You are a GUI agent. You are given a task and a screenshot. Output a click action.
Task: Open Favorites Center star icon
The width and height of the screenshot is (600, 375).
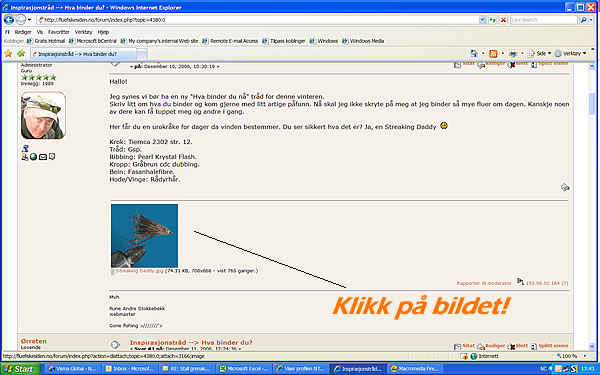click(x=8, y=54)
